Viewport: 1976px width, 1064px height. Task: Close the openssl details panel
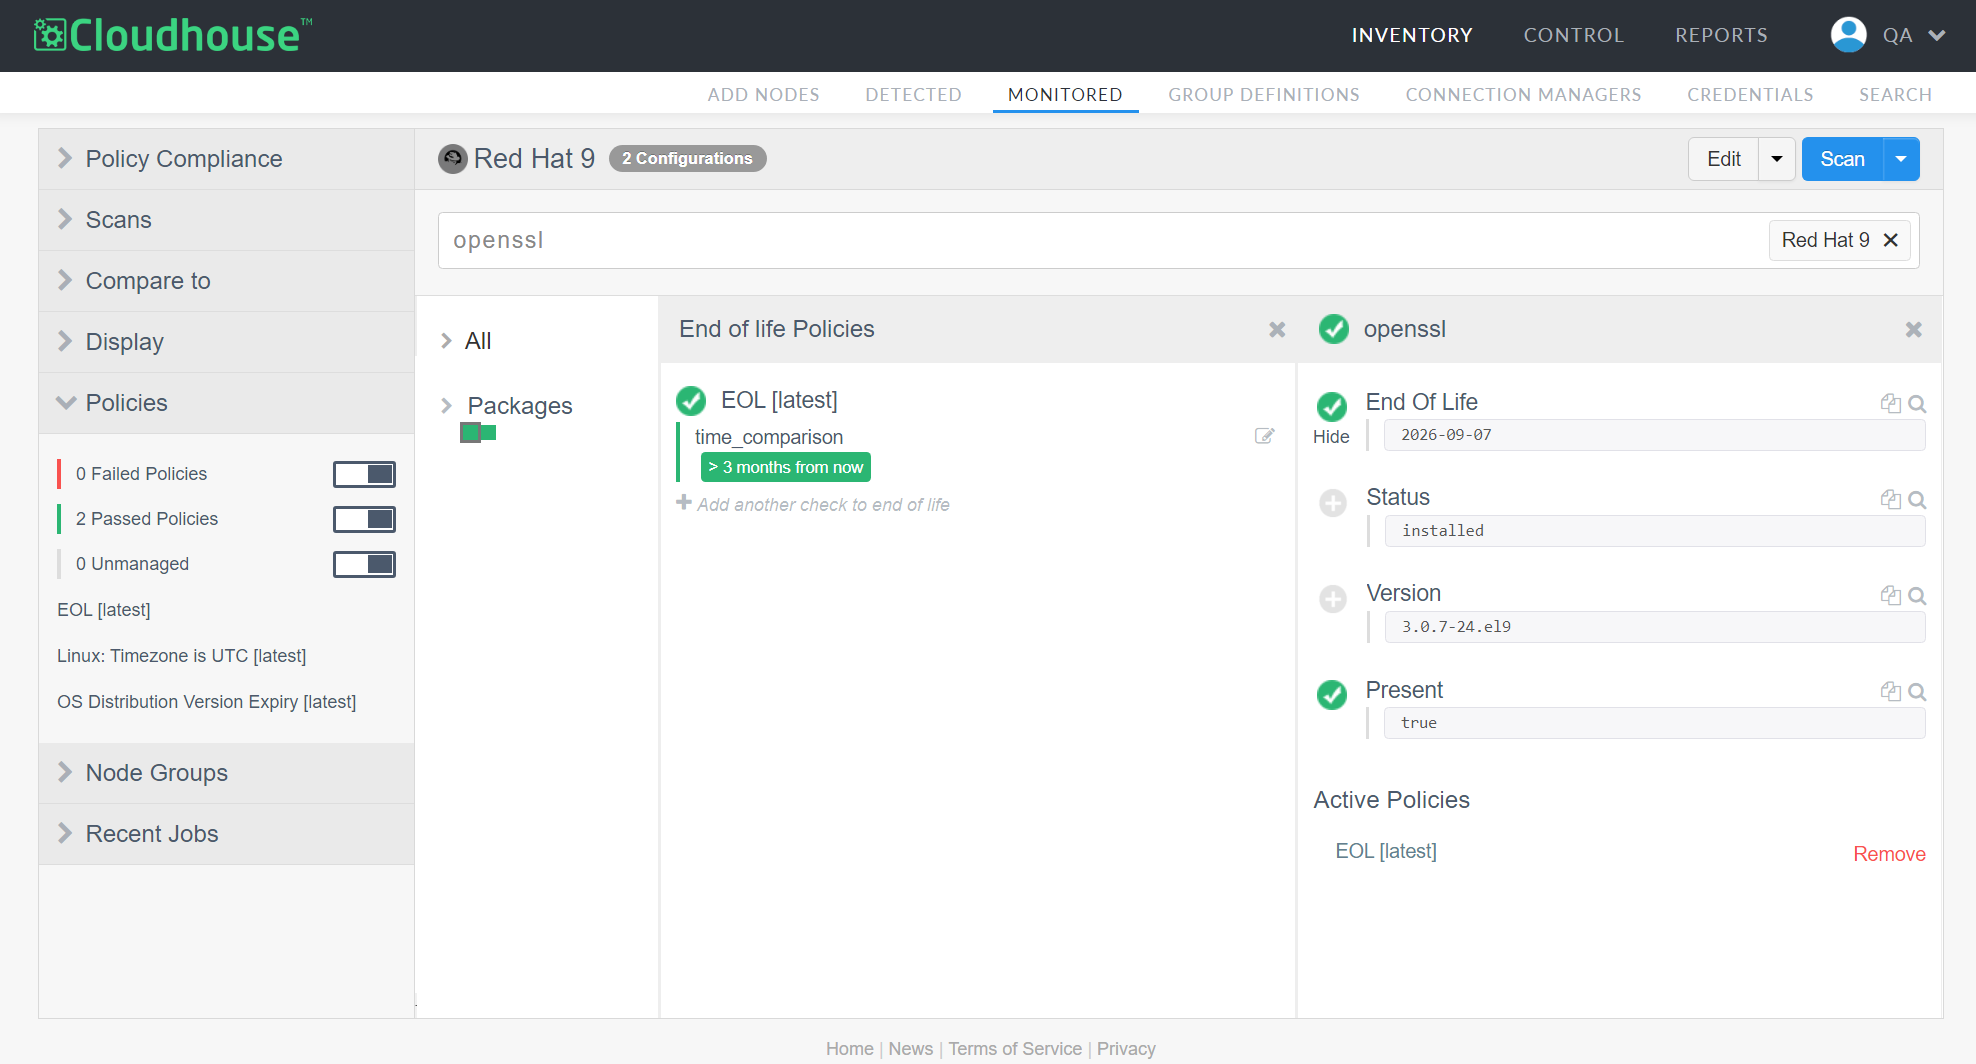(x=1913, y=329)
